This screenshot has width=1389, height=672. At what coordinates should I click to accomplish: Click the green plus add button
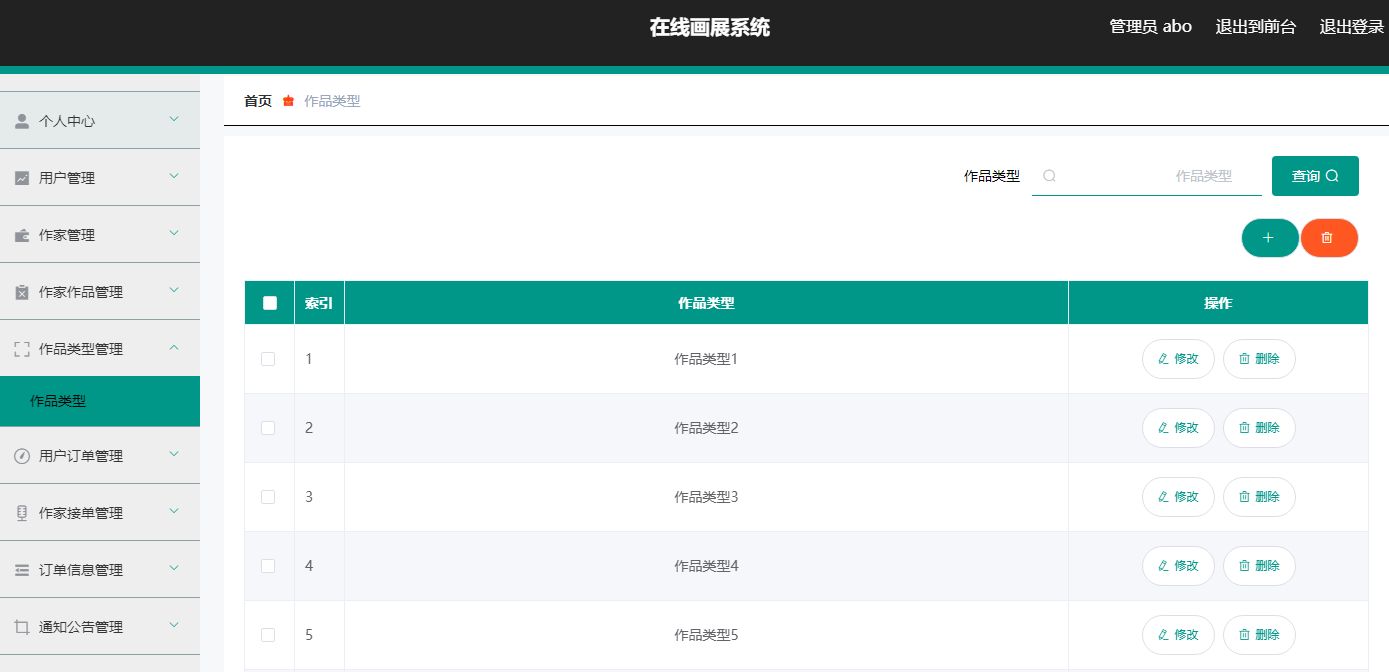point(1270,238)
